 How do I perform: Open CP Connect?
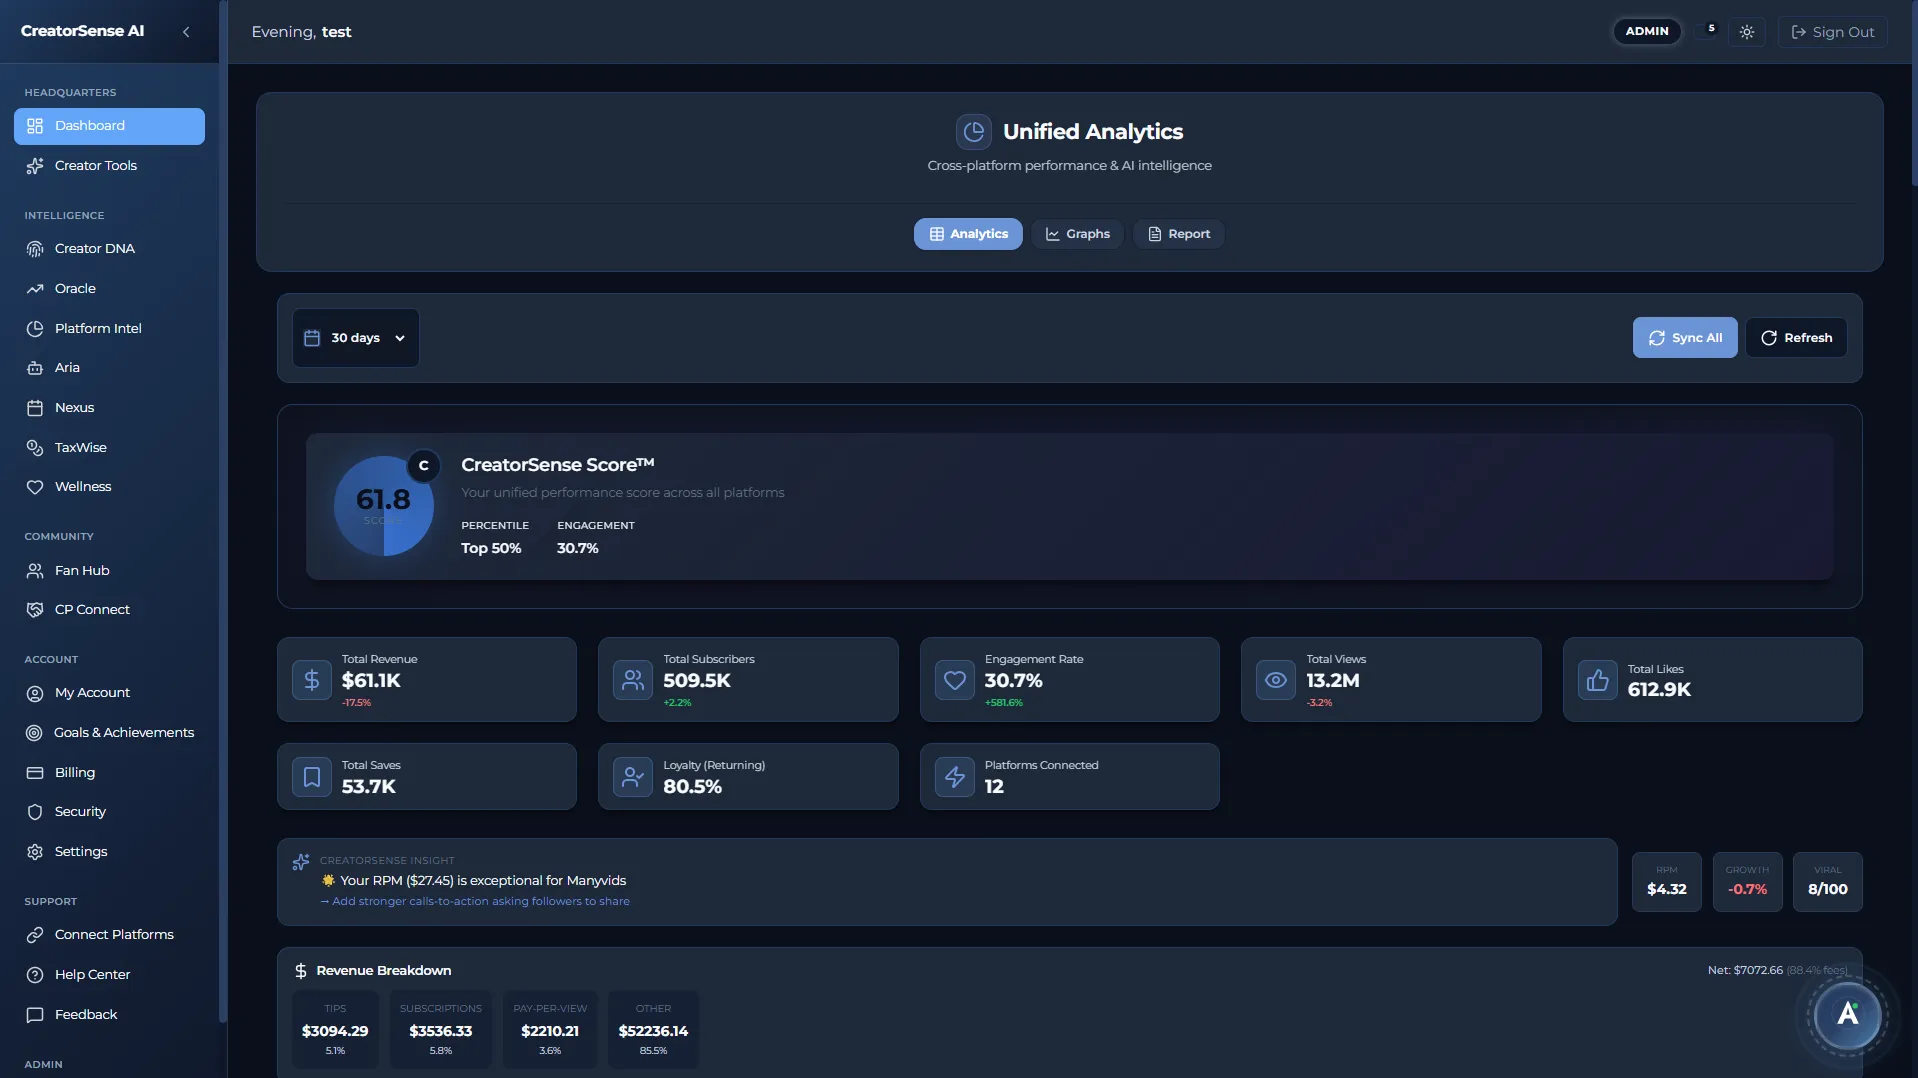click(x=91, y=609)
